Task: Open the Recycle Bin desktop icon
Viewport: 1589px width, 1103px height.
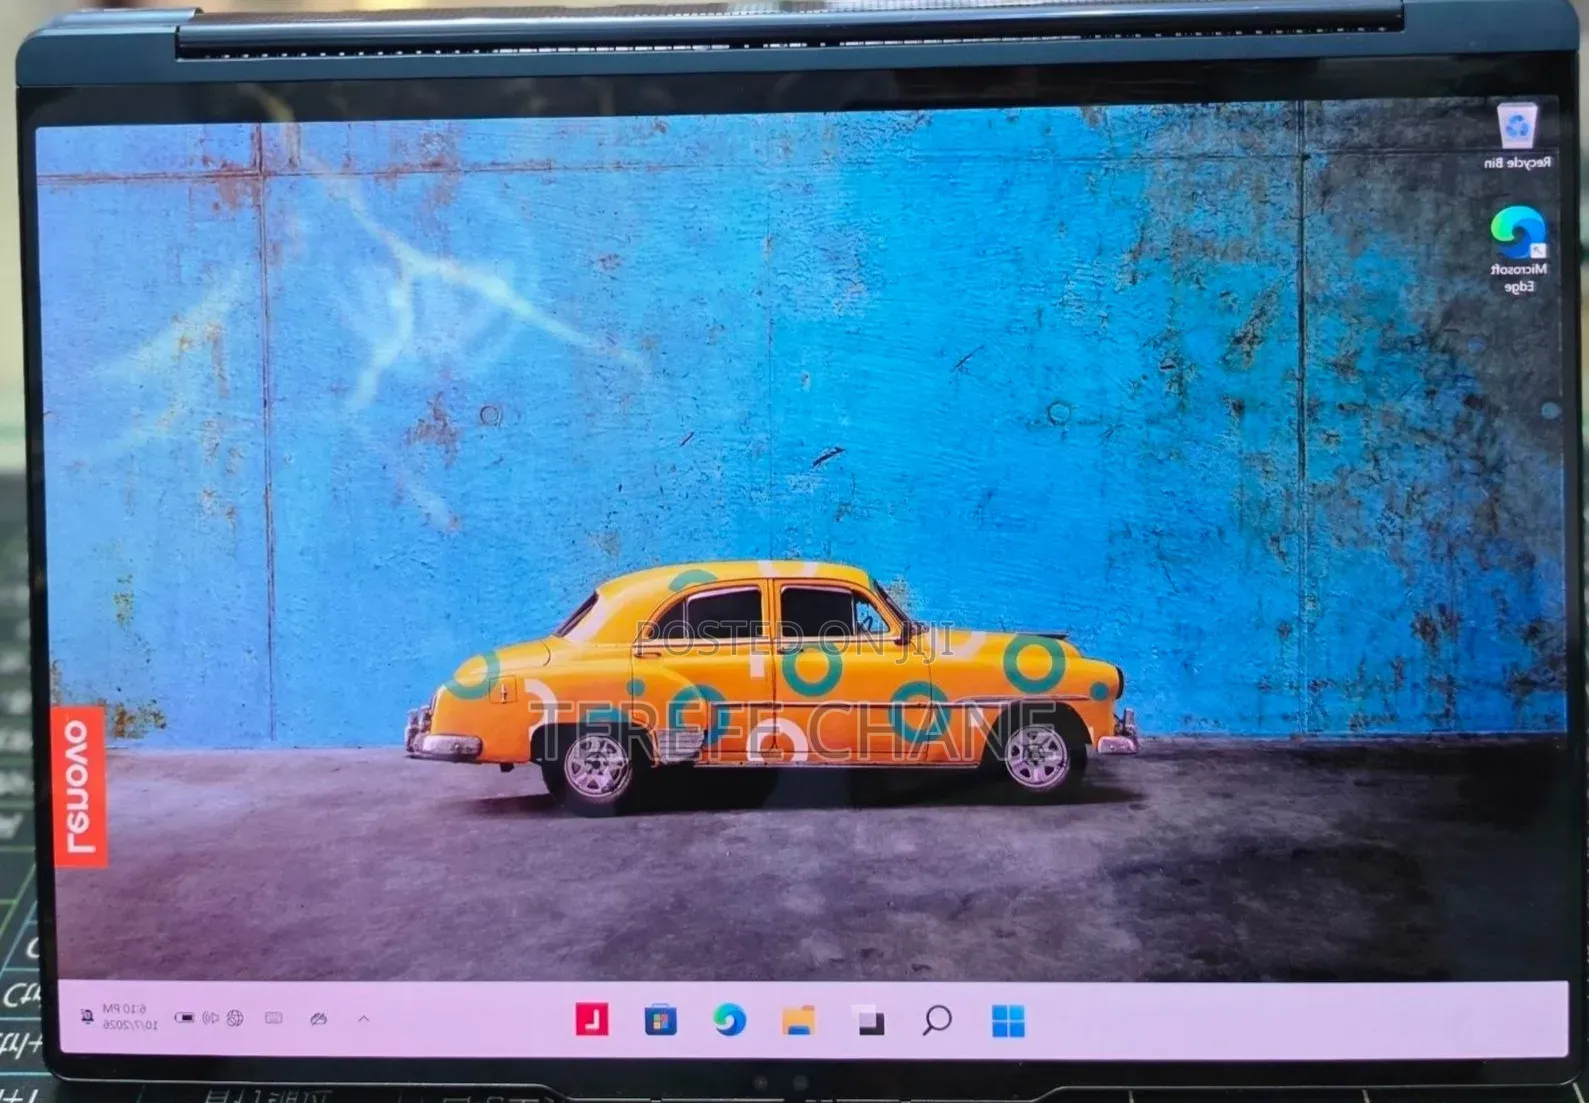Action: (x=1518, y=135)
